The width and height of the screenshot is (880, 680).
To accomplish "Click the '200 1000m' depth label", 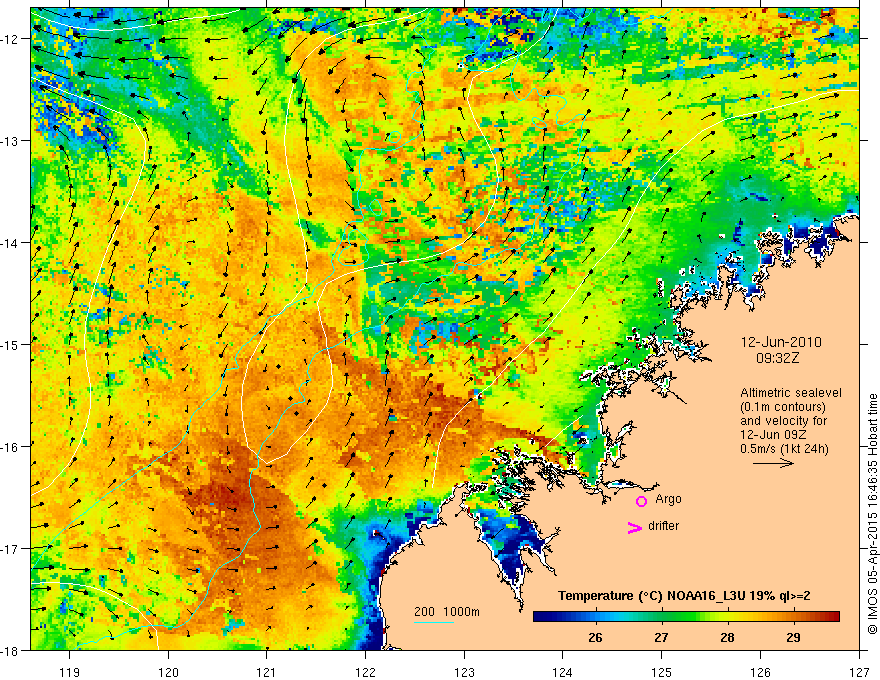I will point(447,612).
